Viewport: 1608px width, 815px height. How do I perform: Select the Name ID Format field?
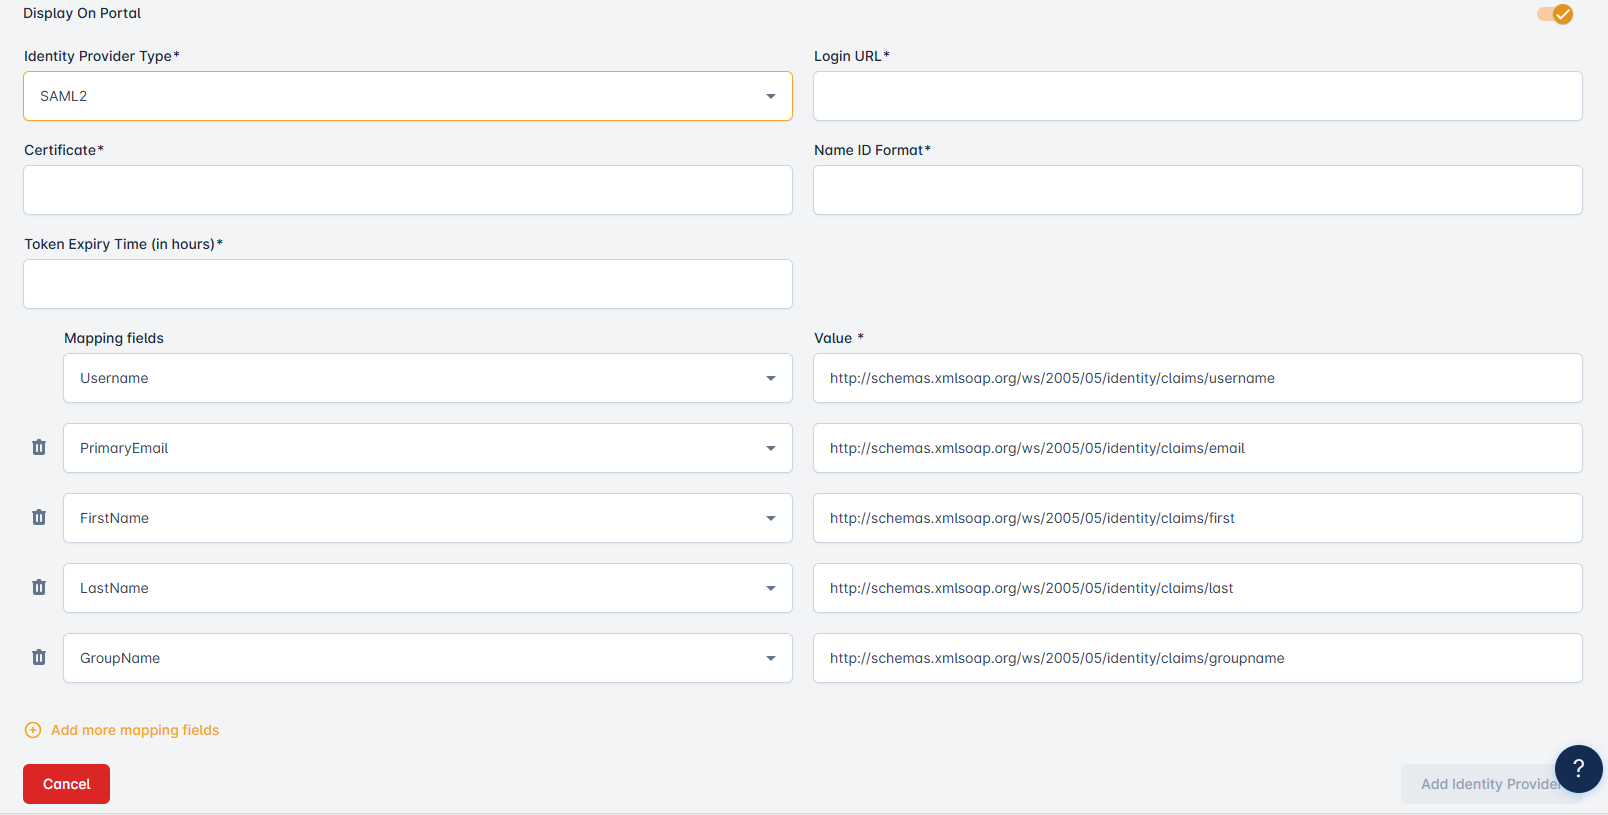coord(1197,190)
